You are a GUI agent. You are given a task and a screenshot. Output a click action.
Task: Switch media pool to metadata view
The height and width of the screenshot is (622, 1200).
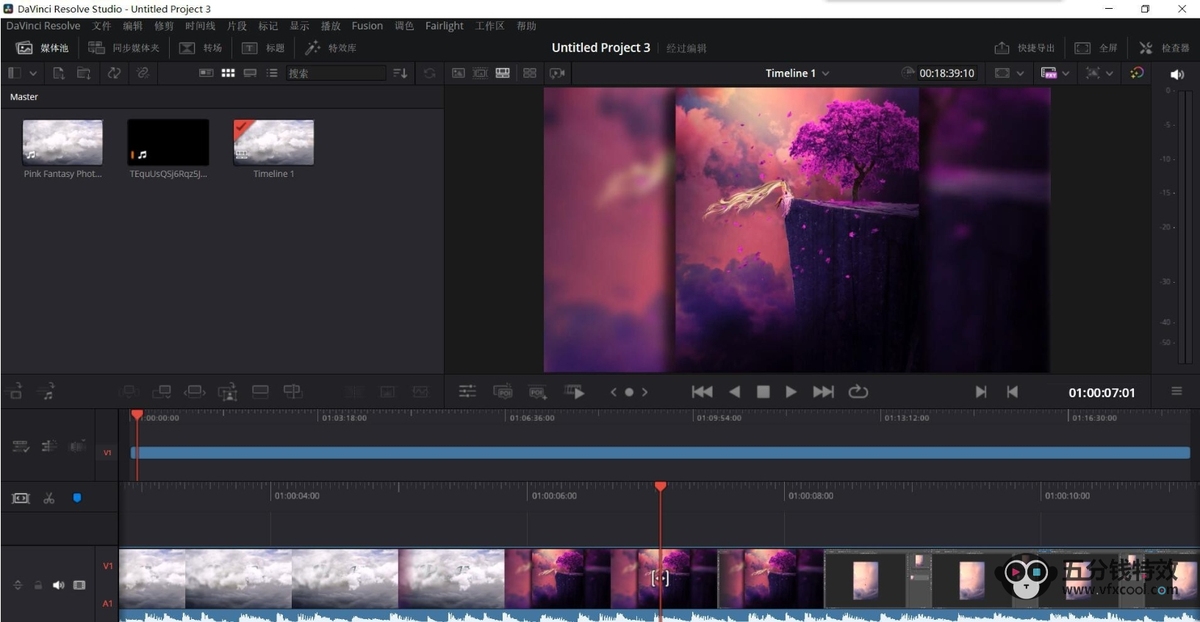pos(206,73)
